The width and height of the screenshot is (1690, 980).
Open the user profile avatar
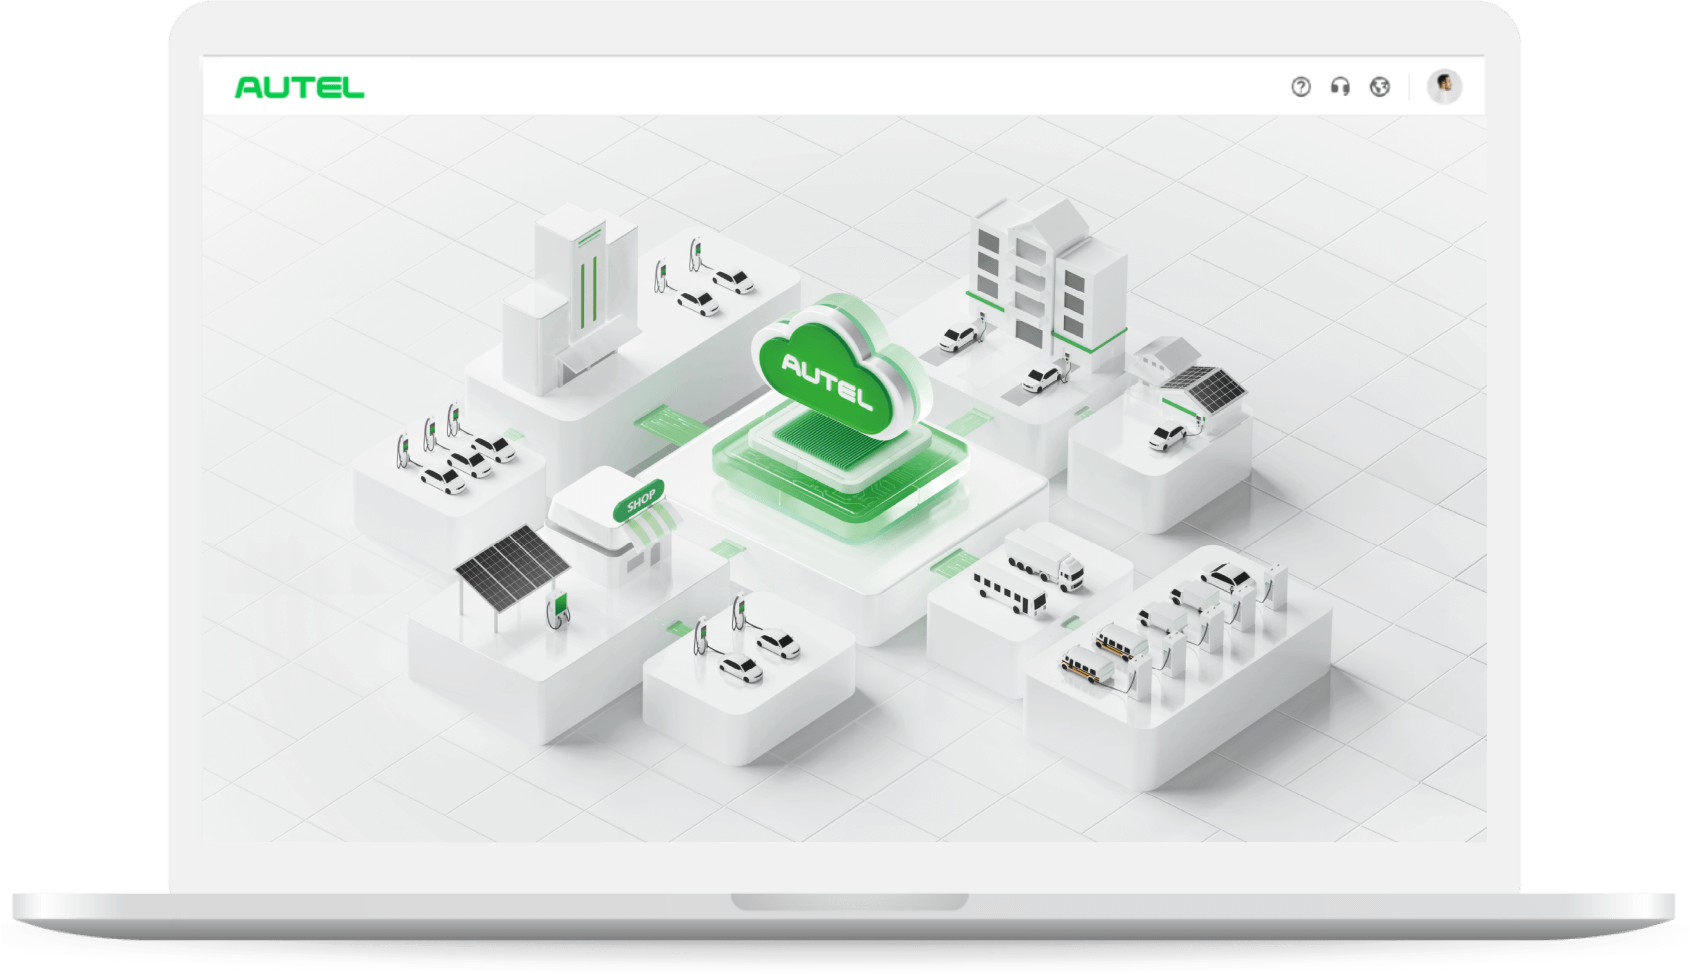click(x=1444, y=87)
